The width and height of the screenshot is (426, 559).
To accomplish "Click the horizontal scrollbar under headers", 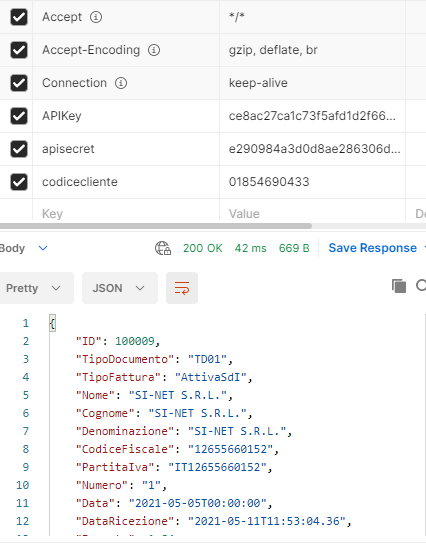I will 156,226.
